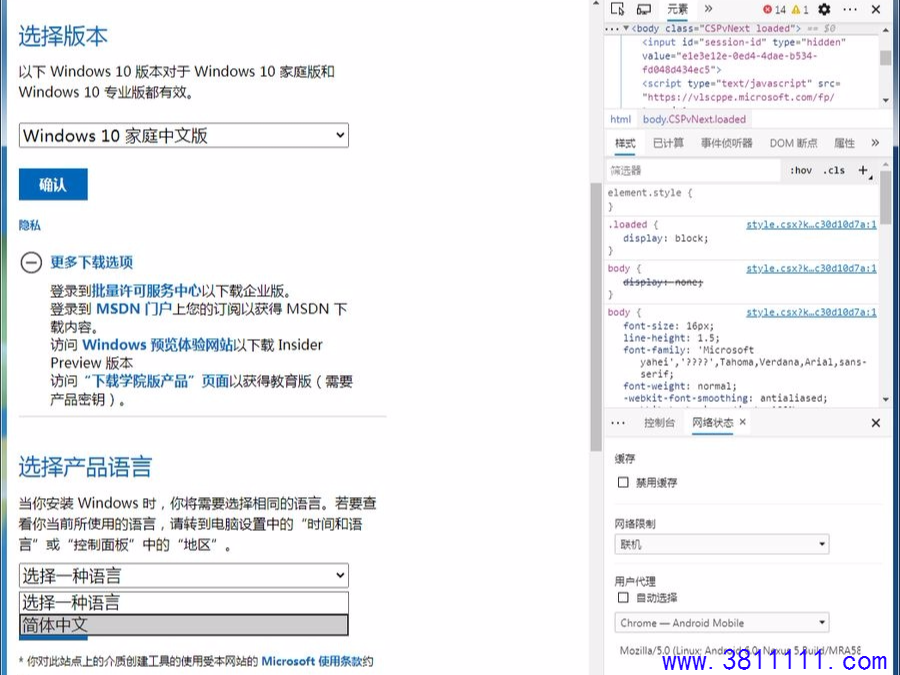The width and height of the screenshot is (900, 675).
Task: Open the "下载学院版产品" 页面 link
Action: (157, 381)
